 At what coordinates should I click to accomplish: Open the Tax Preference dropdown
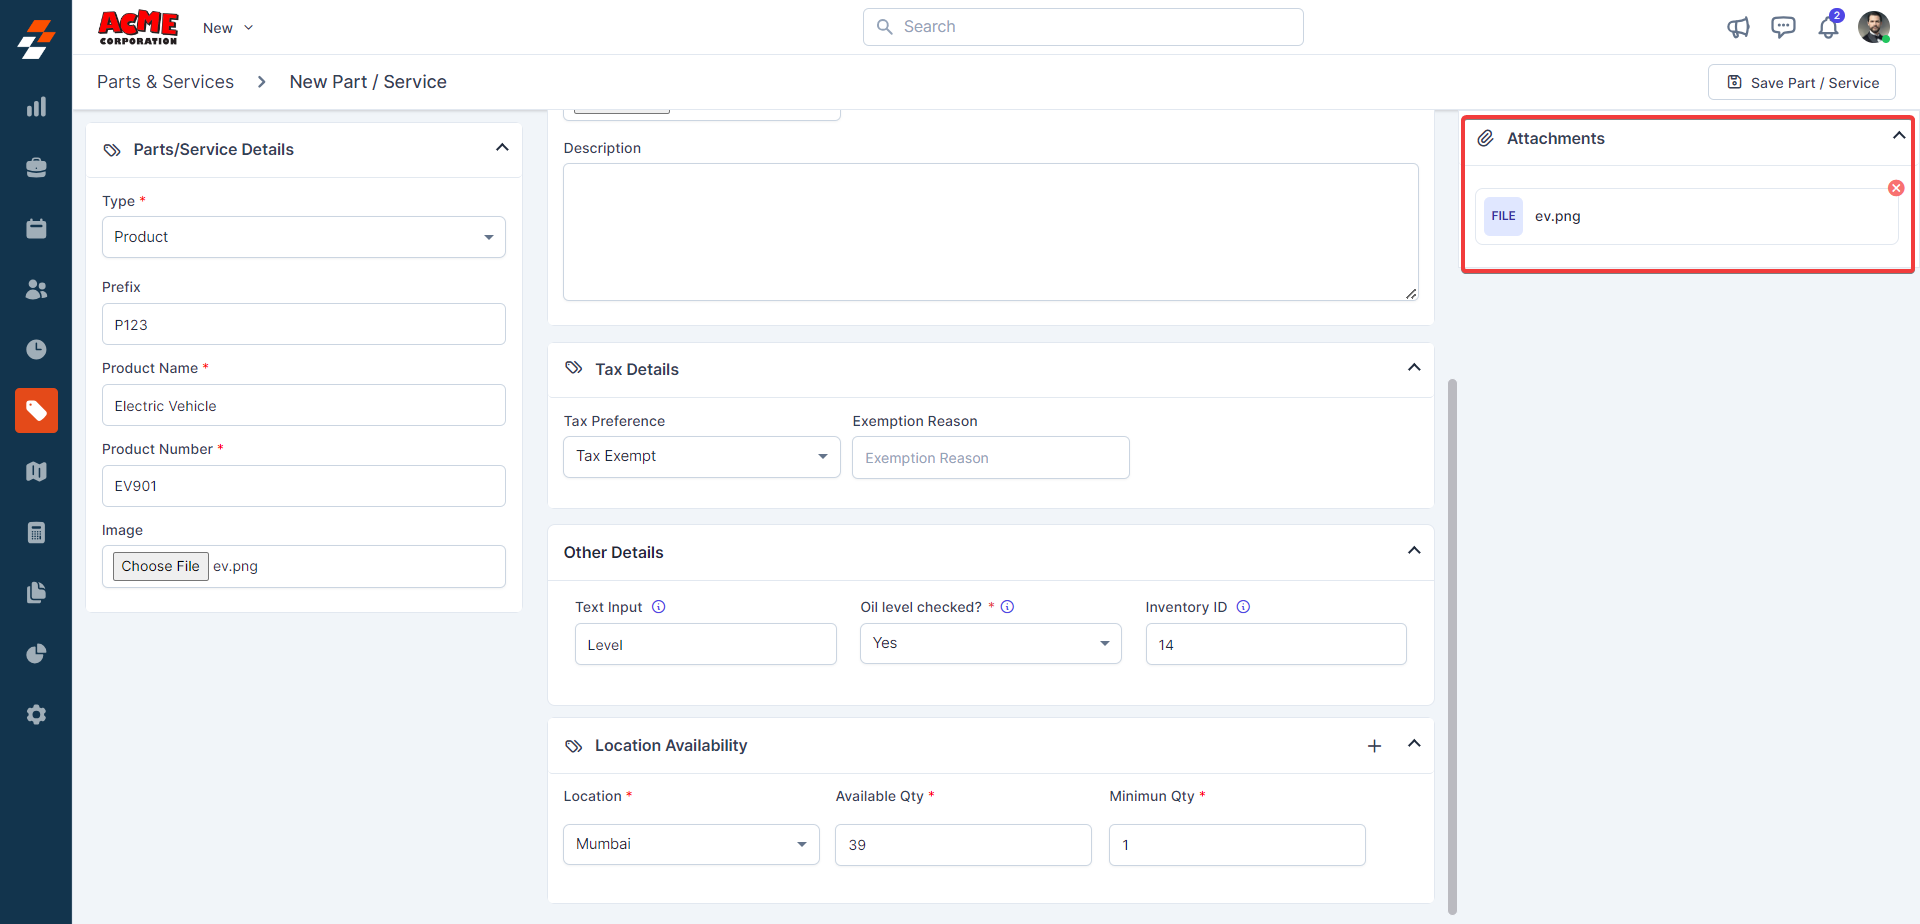[x=701, y=457]
